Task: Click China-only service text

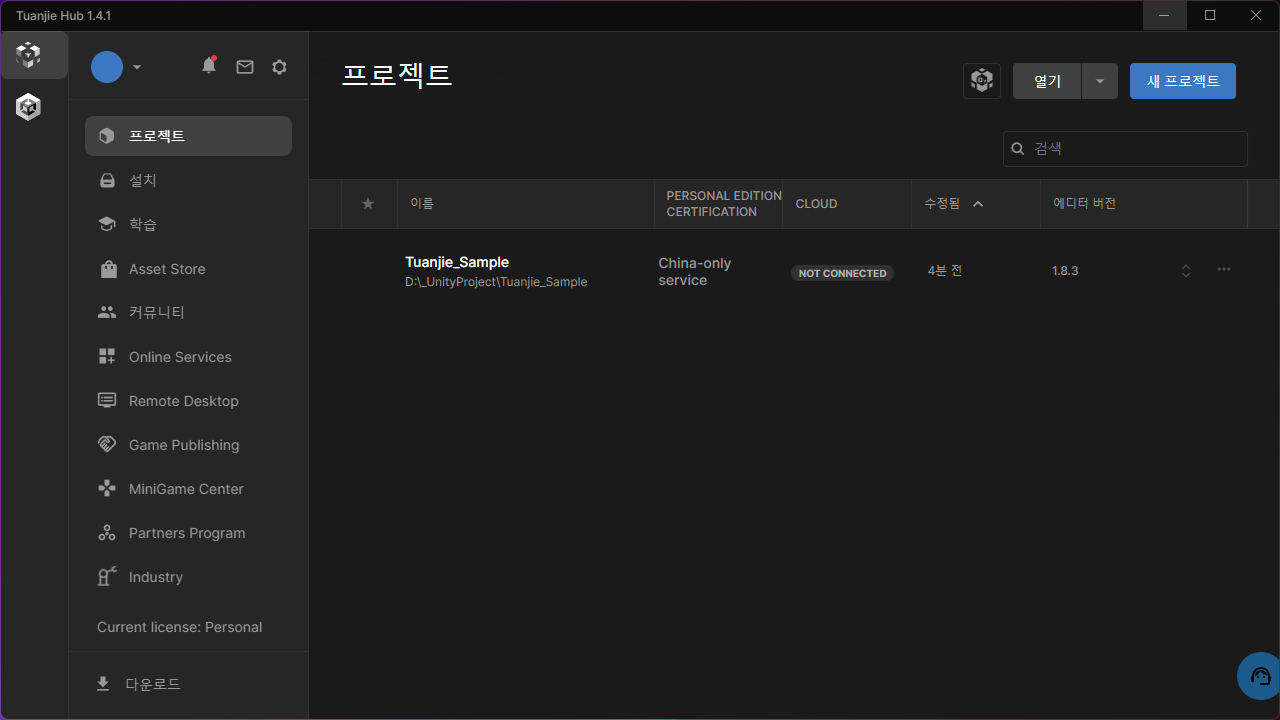Action: (695, 272)
